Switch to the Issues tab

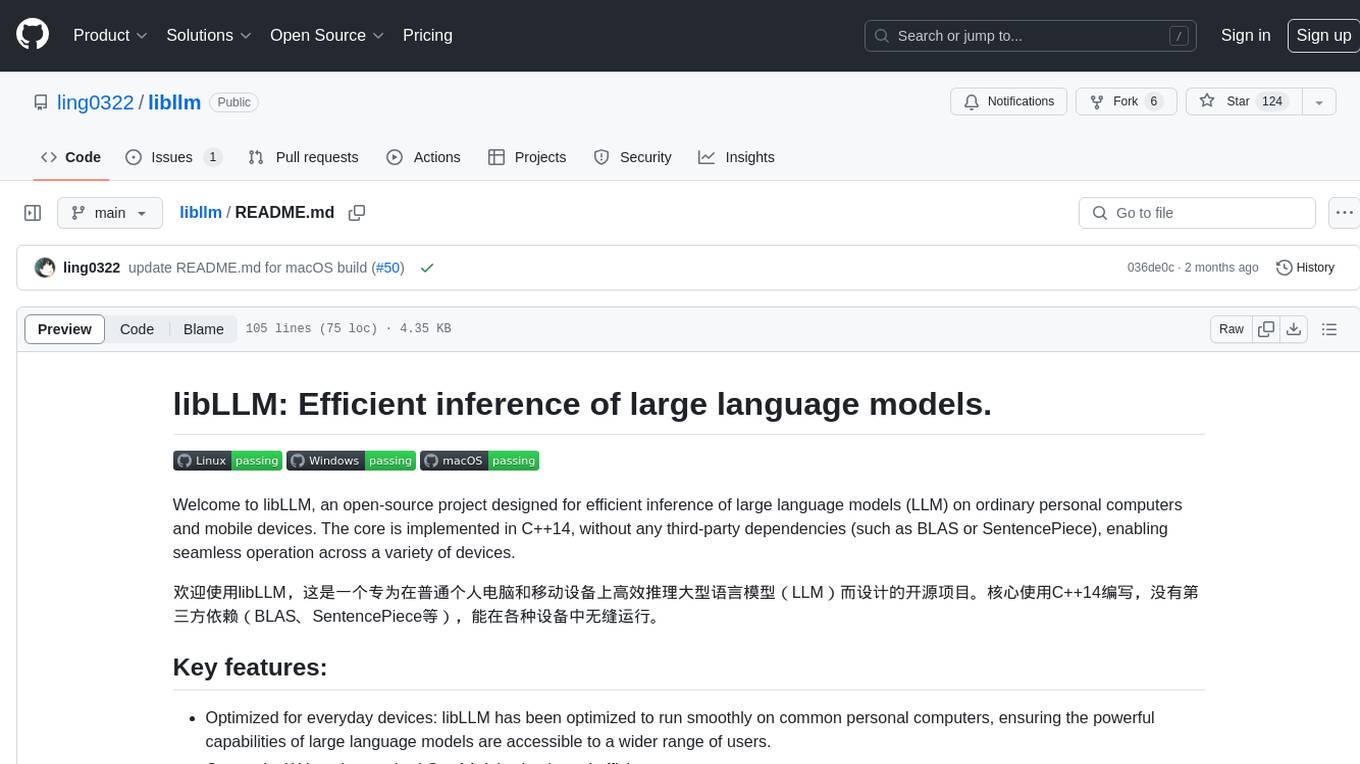tap(173, 157)
